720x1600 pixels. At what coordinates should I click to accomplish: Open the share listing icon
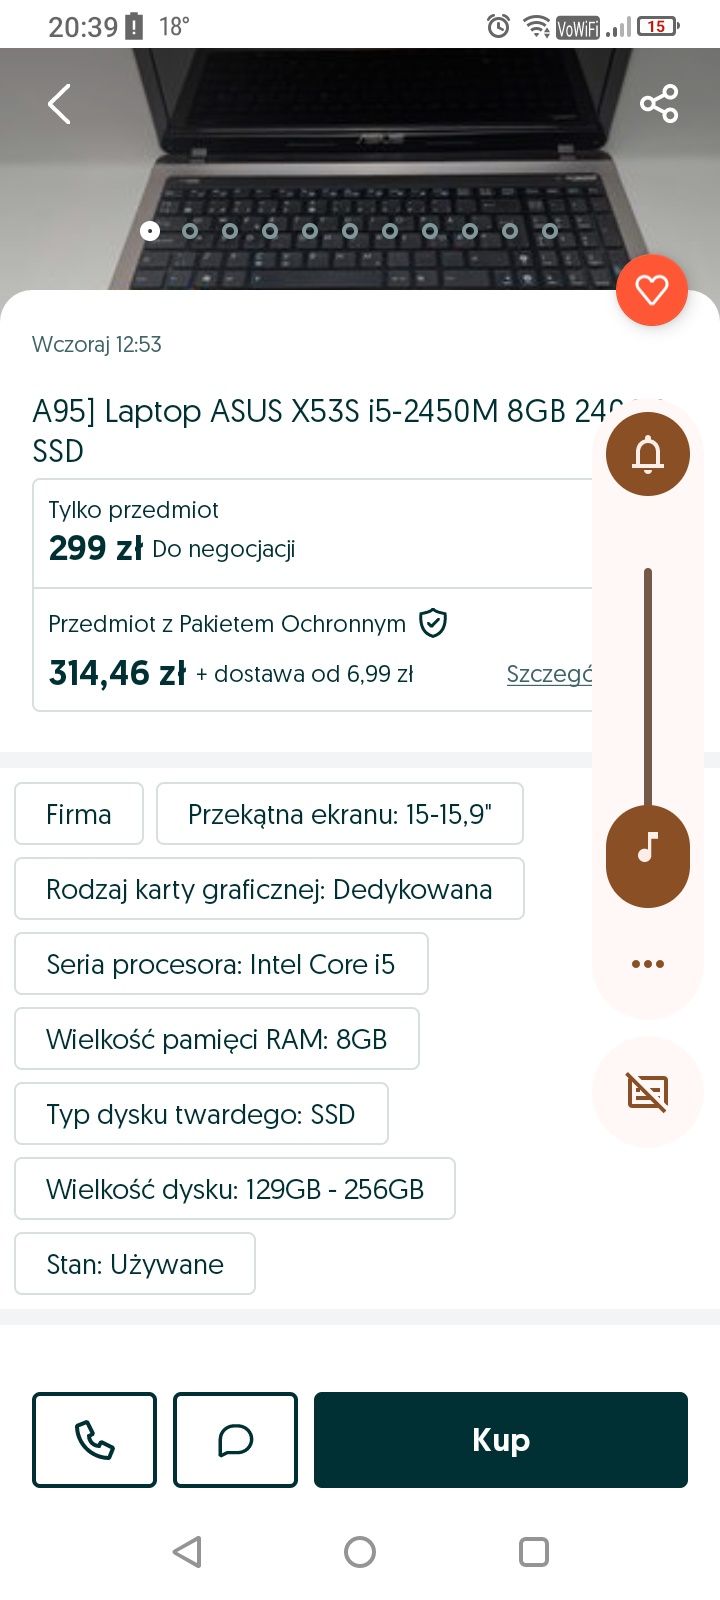(x=658, y=104)
